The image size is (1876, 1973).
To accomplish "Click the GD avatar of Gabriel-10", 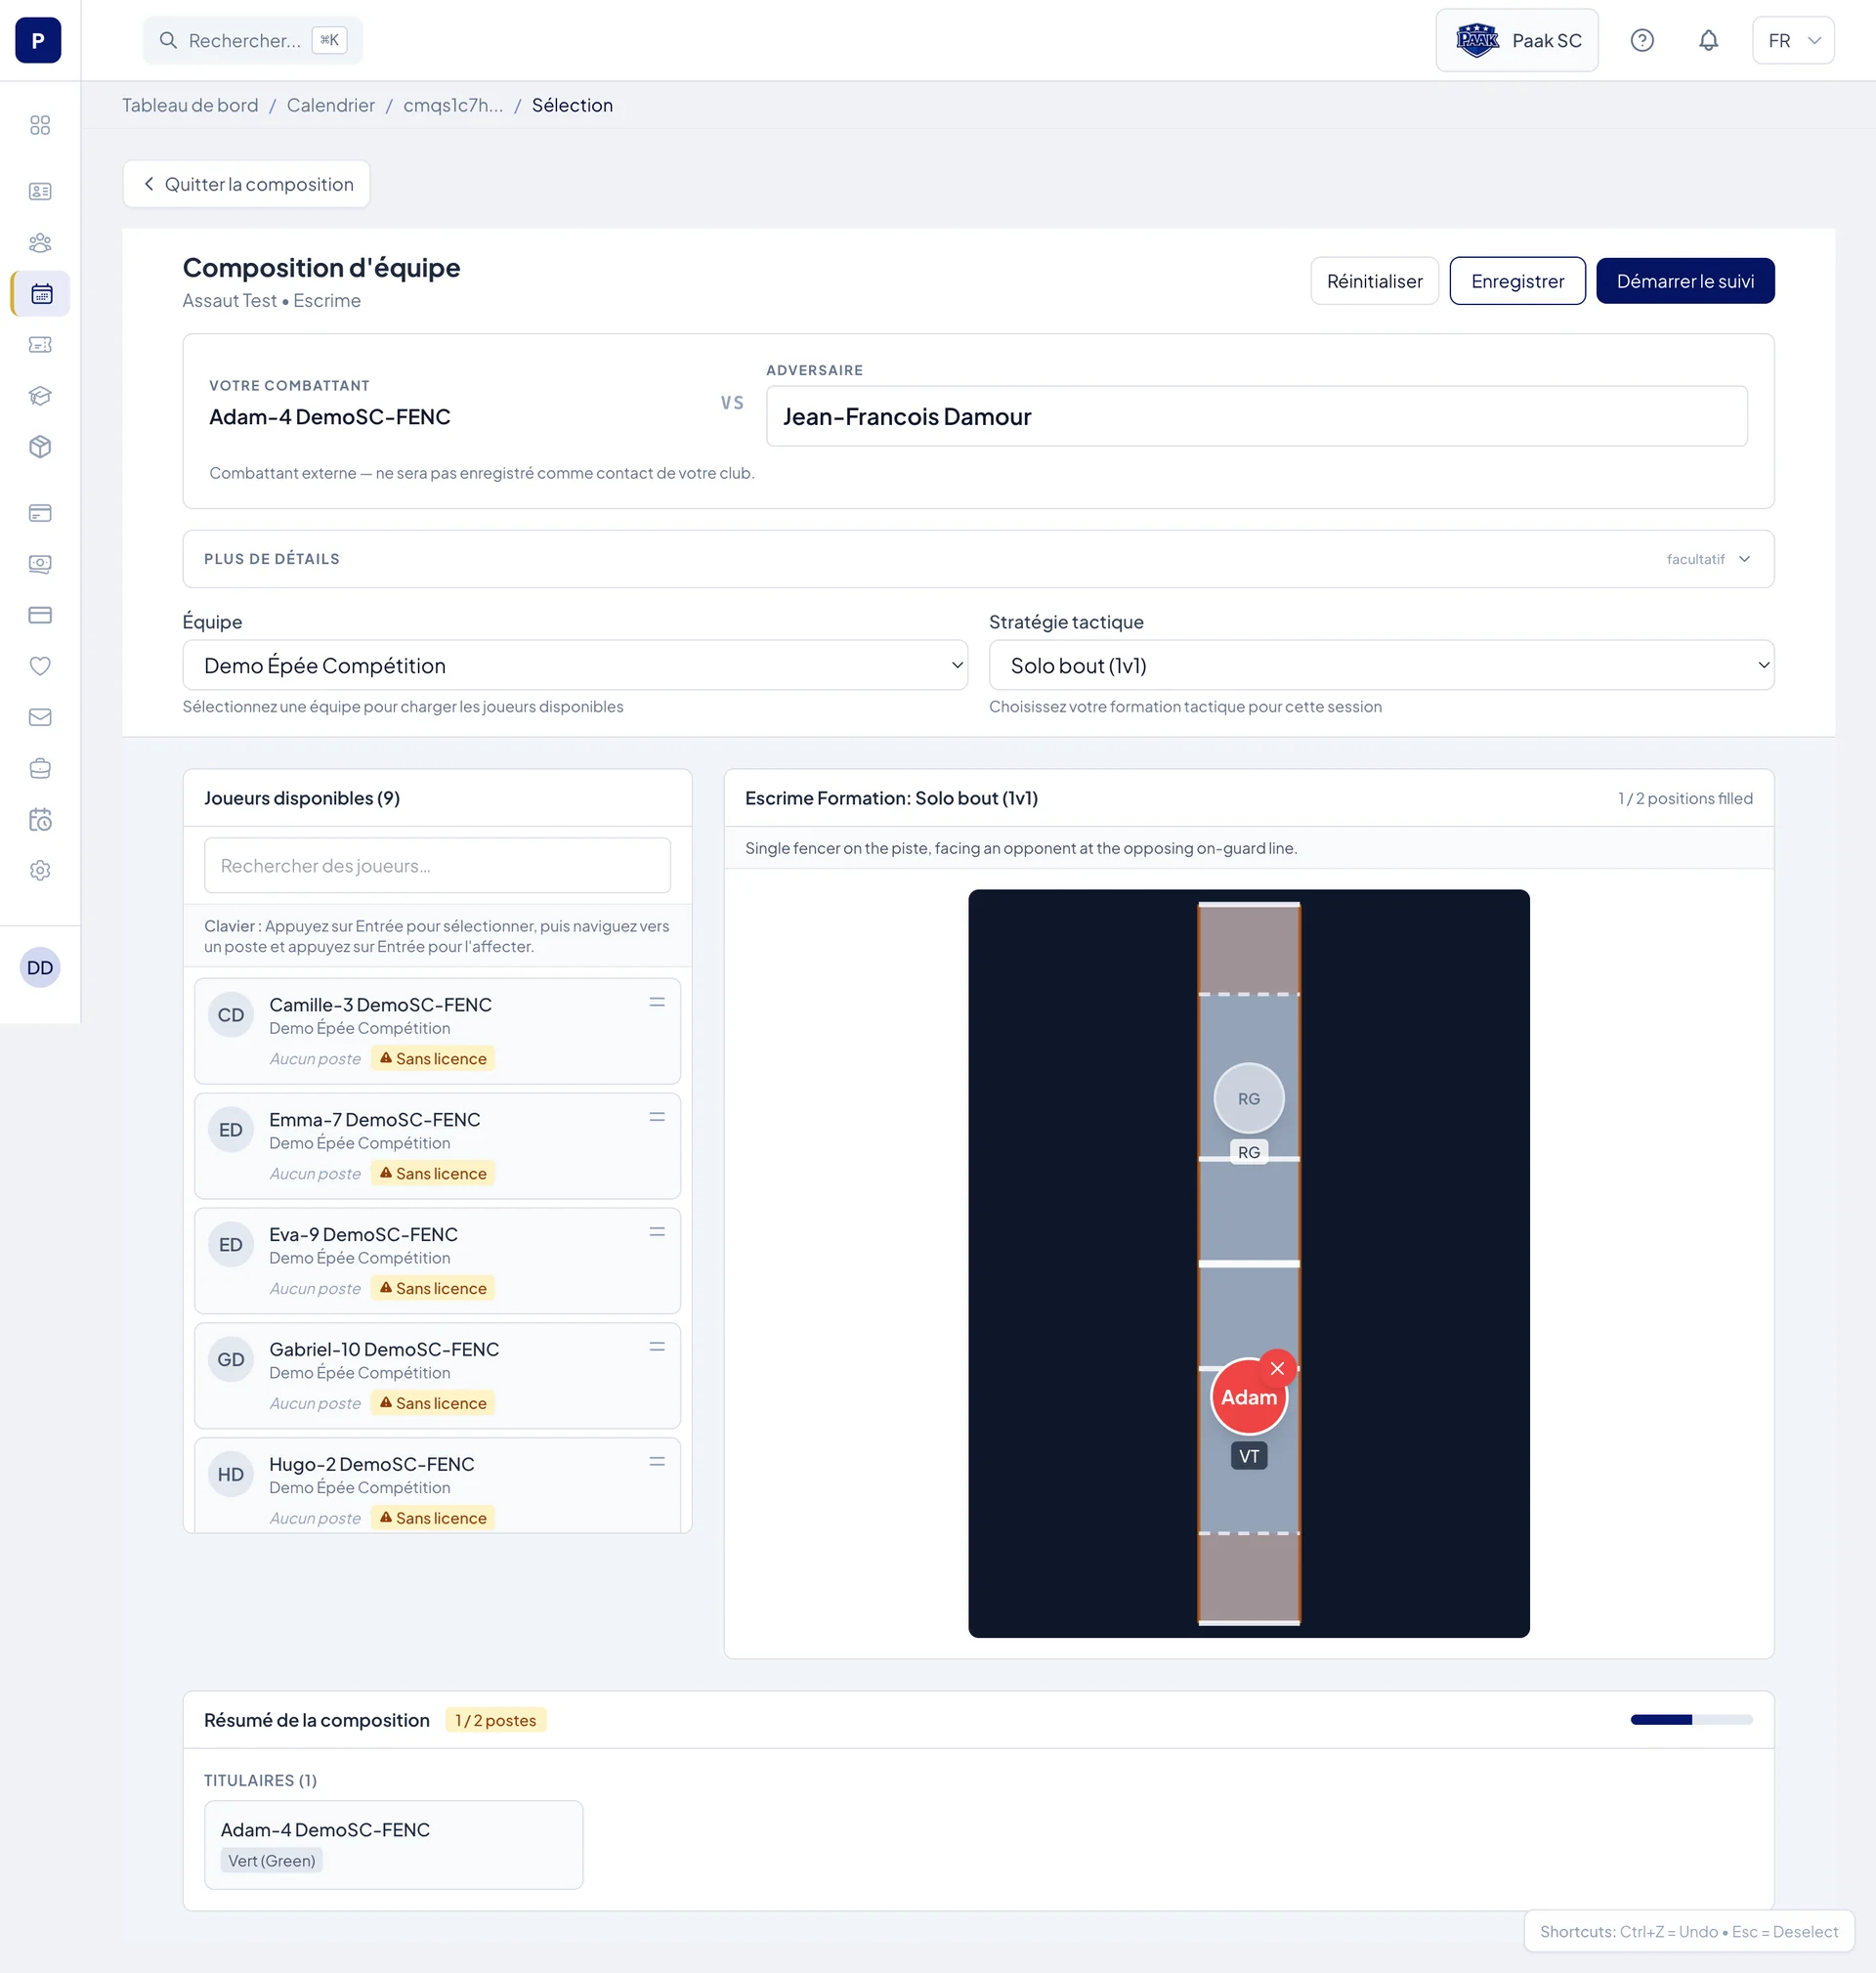I will tap(231, 1360).
